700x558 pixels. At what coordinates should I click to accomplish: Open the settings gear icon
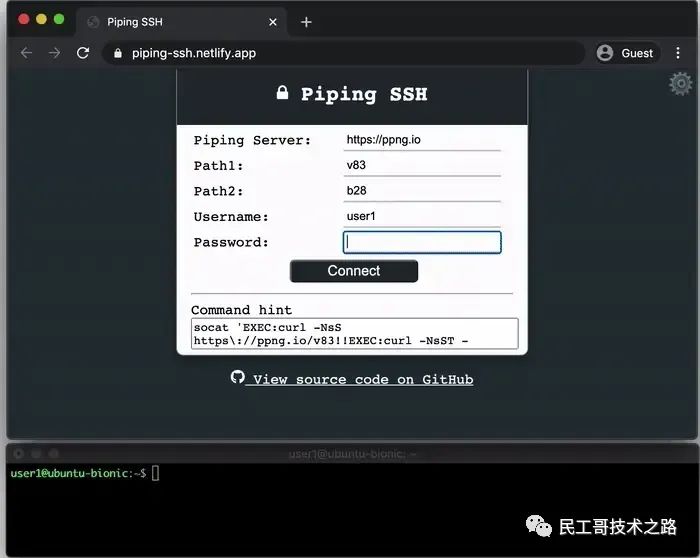click(x=680, y=83)
